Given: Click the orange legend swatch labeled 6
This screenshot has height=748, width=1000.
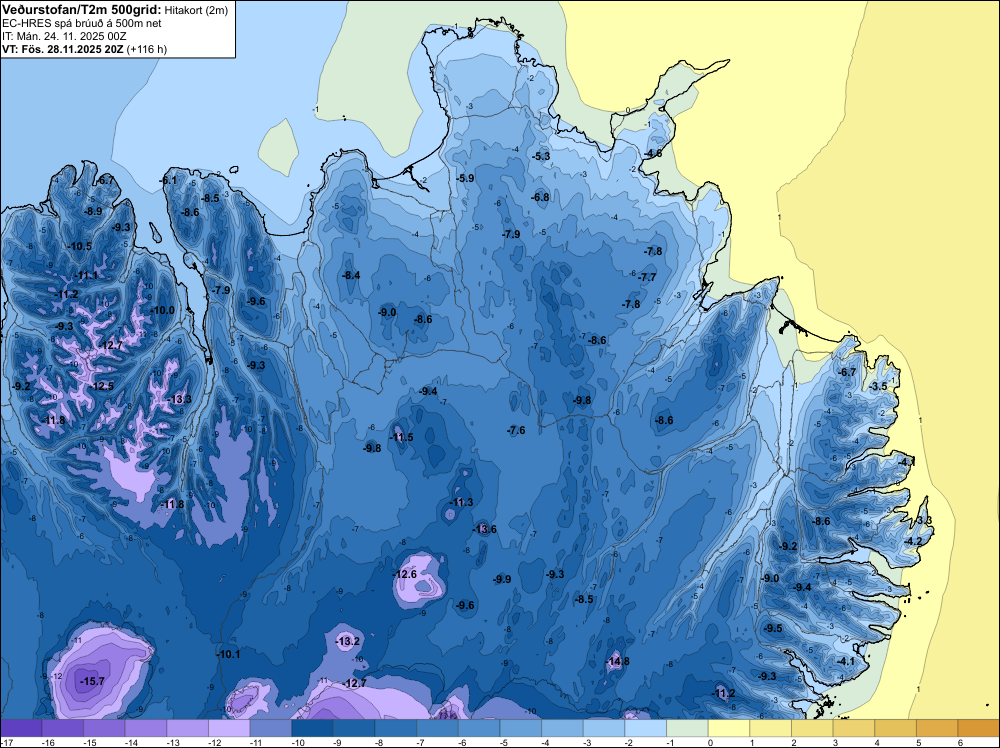Looking at the screenshot, I should [978, 728].
